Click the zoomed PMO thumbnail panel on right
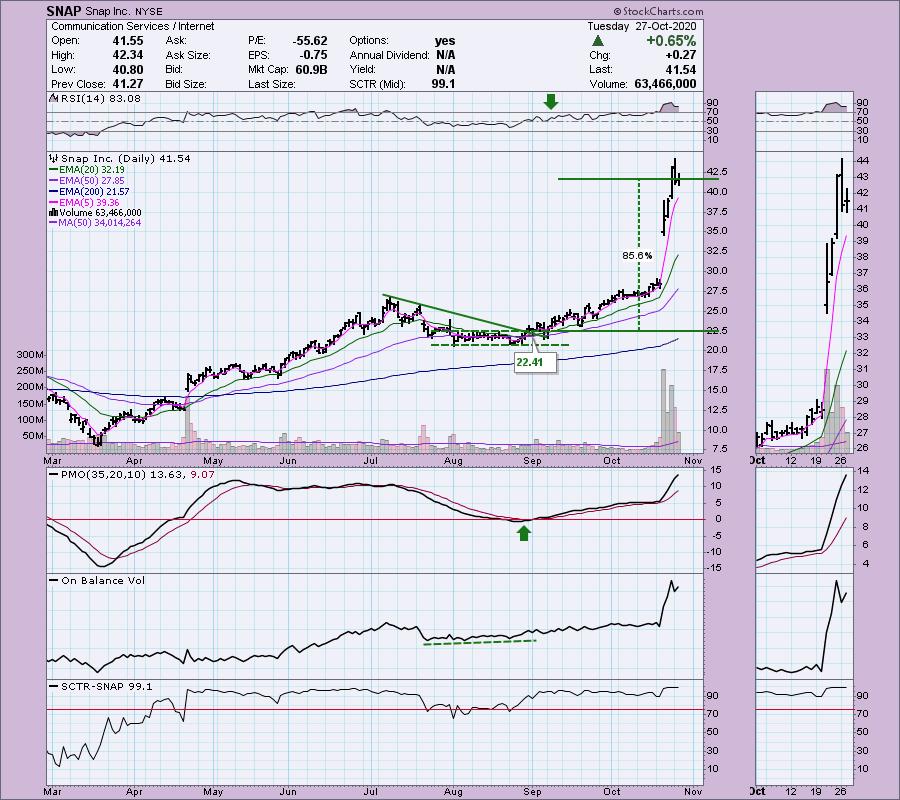This screenshot has height=800, width=900. click(805, 519)
